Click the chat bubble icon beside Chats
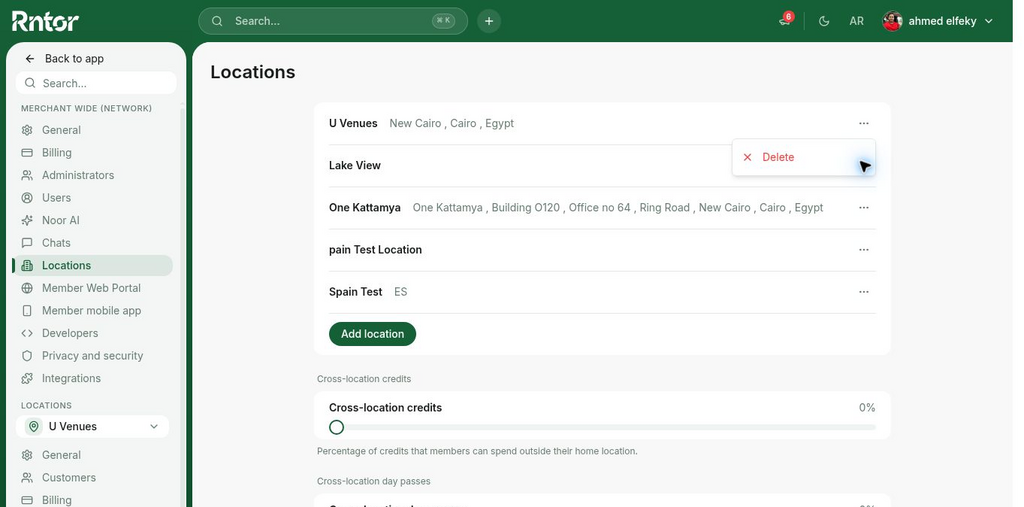1024x507 pixels. point(27,242)
